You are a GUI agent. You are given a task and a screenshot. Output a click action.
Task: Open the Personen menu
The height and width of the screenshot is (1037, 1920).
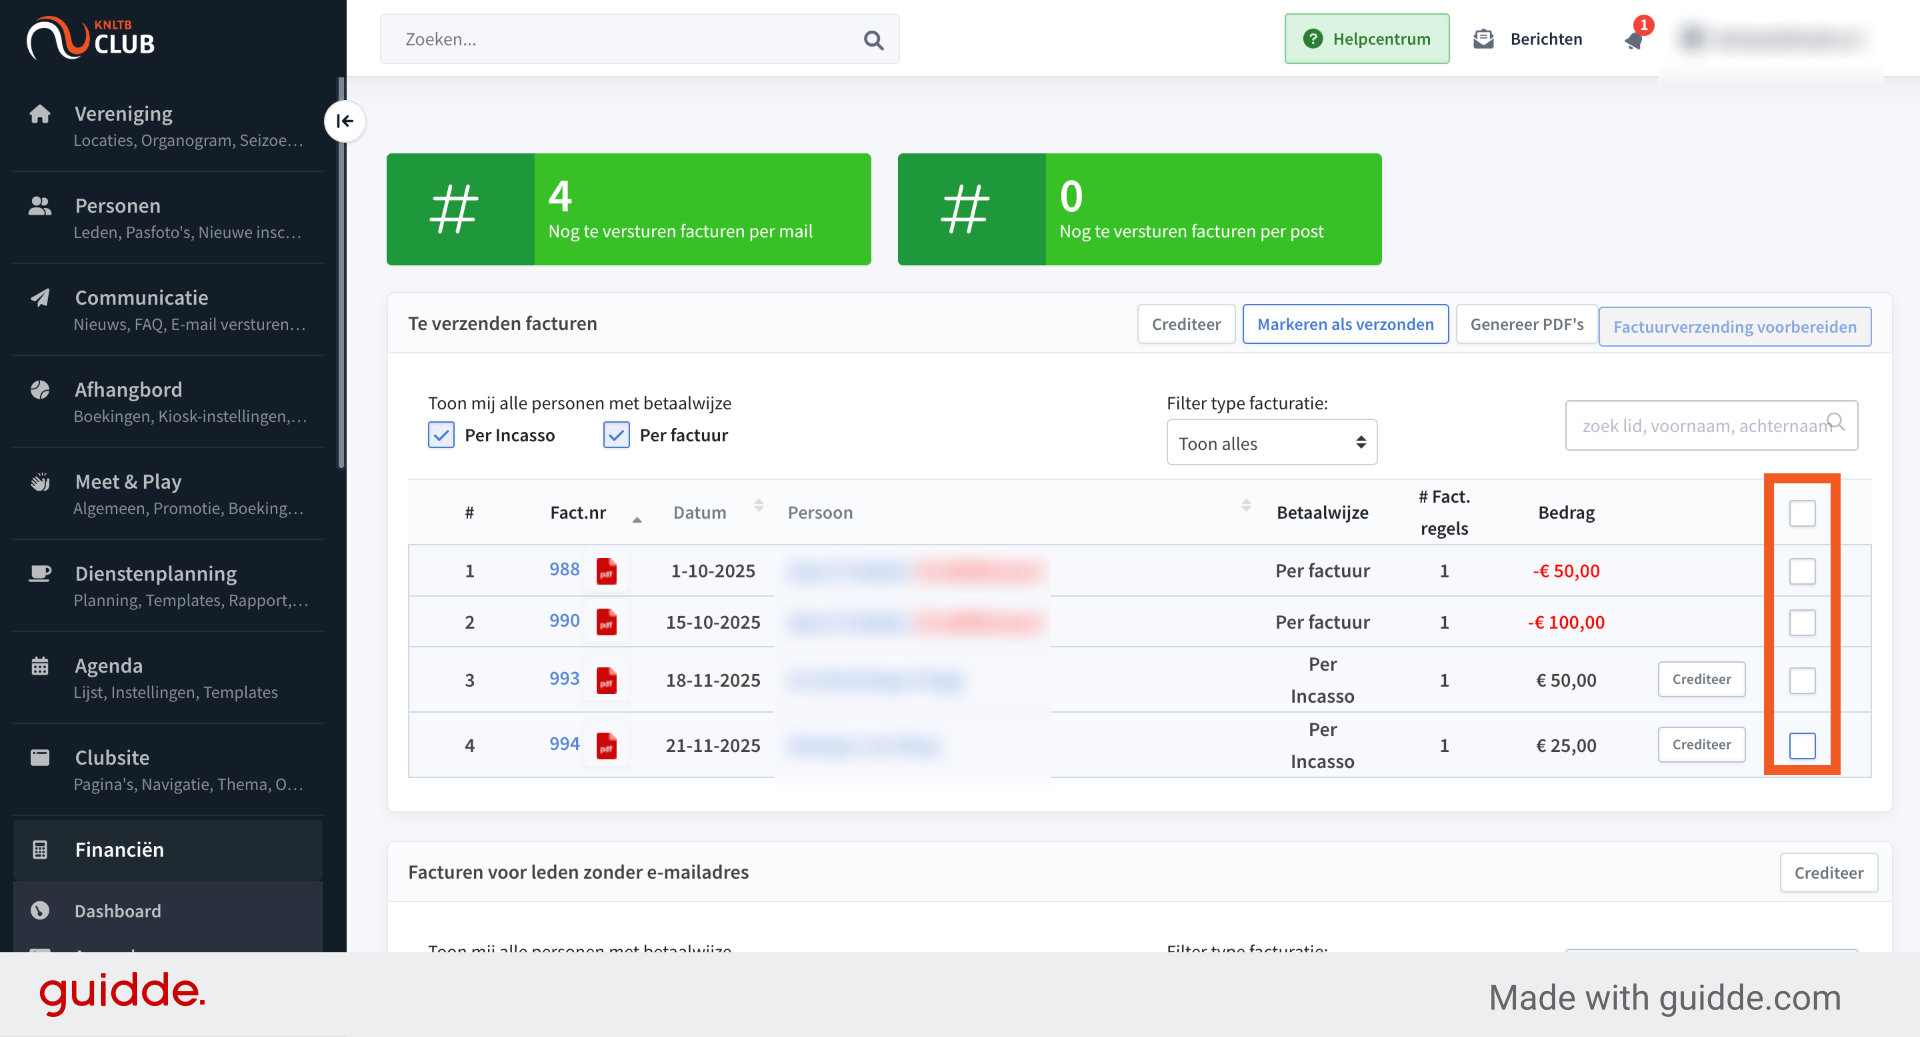pos(168,218)
